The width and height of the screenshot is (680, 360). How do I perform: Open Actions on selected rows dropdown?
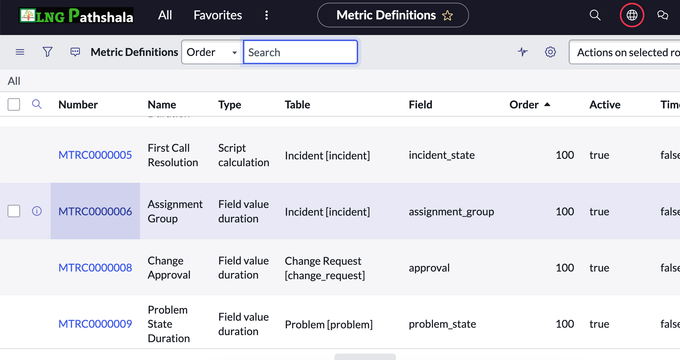tap(624, 52)
